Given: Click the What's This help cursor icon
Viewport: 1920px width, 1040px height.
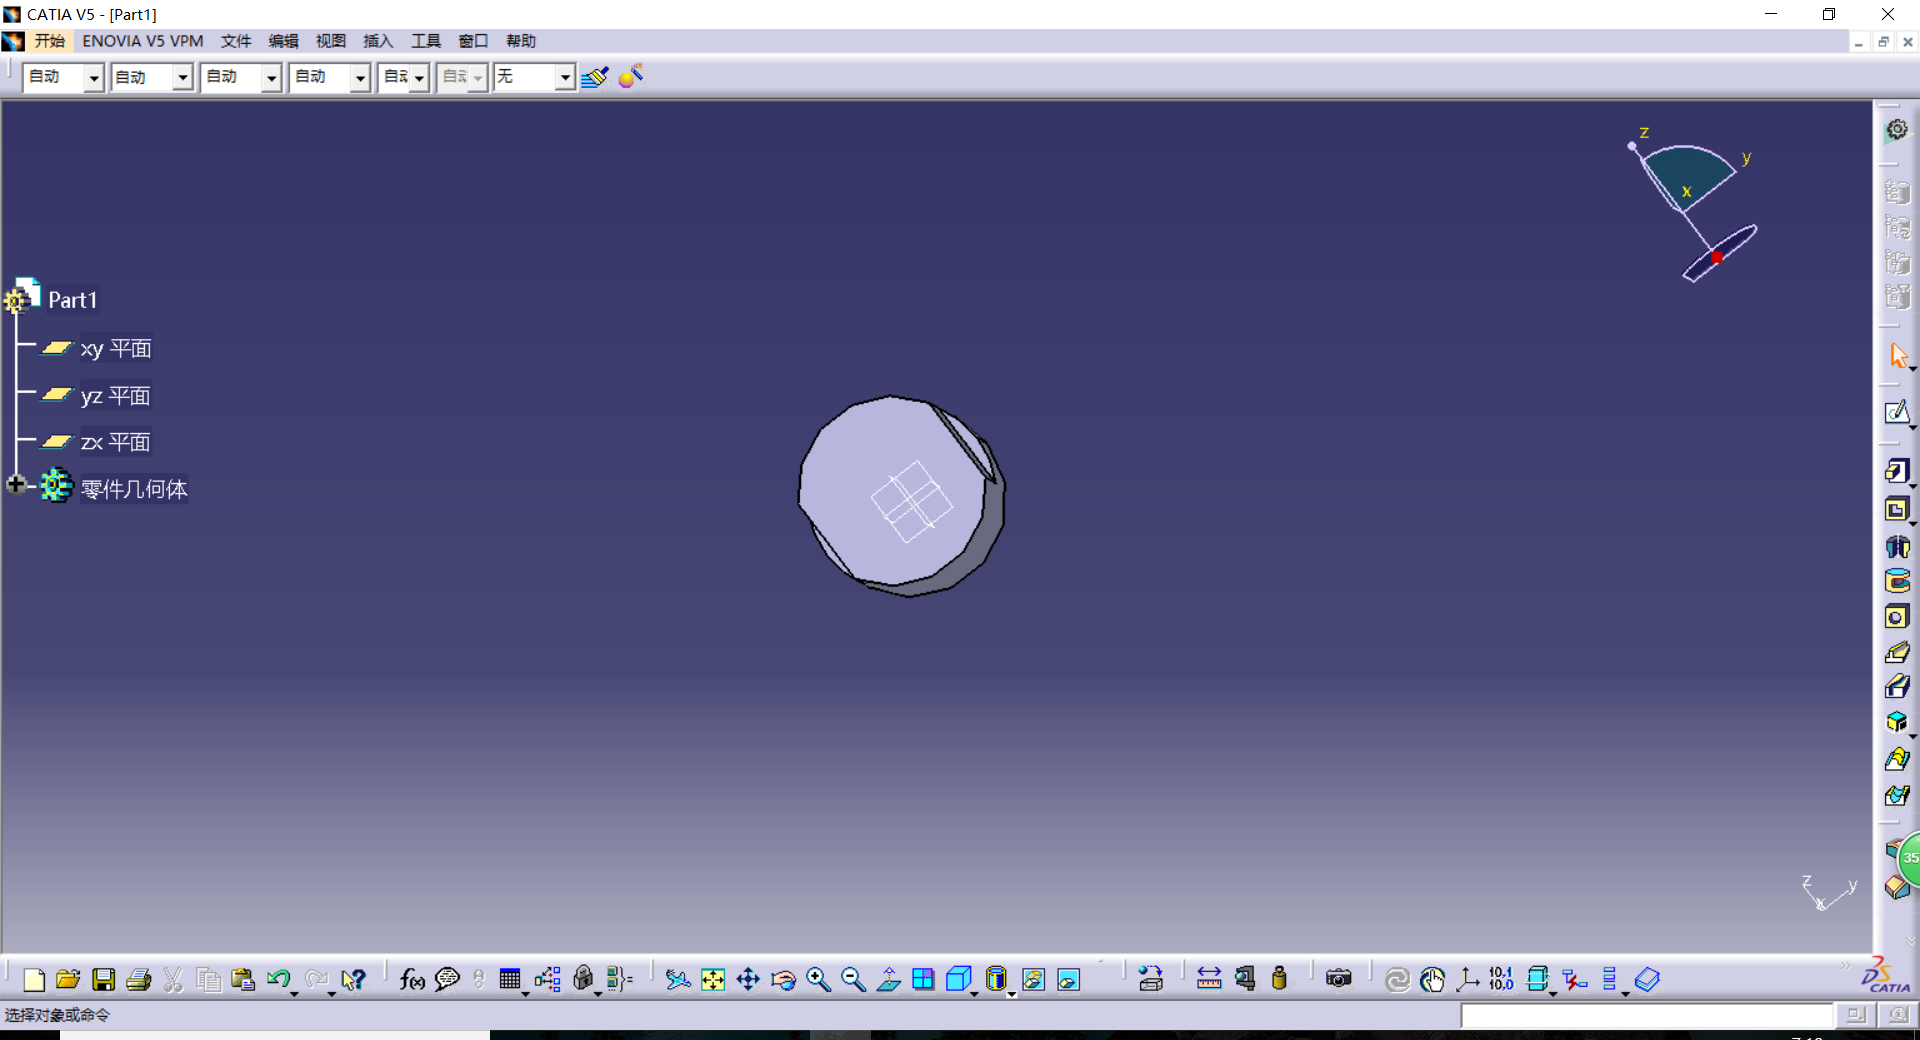Looking at the screenshot, I should 353,979.
